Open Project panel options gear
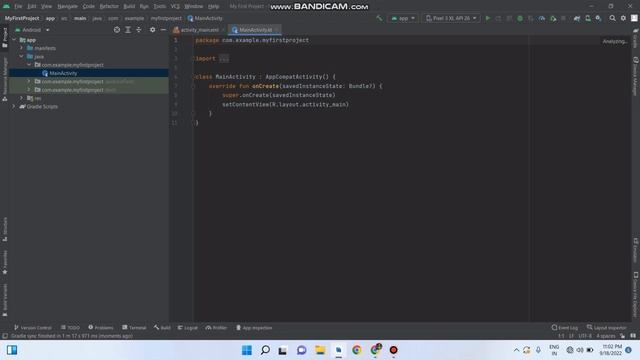The width and height of the screenshot is (640, 360). point(152,30)
